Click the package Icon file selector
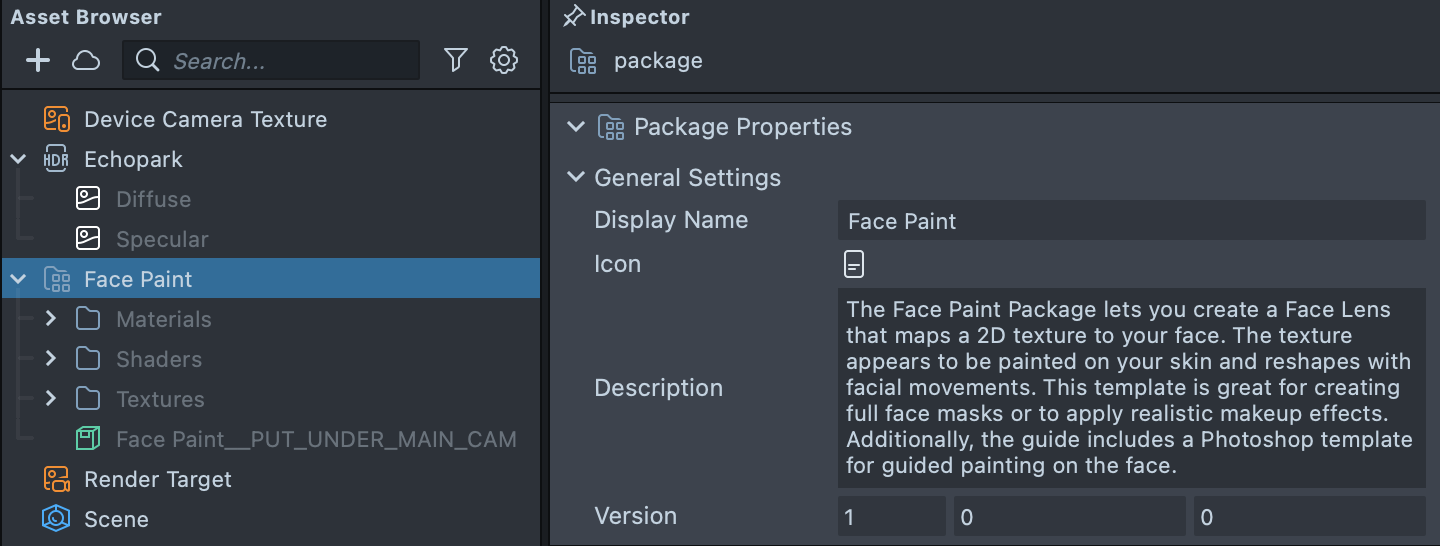This screenshot has width=1440, height=546. [x=853, y=264]
